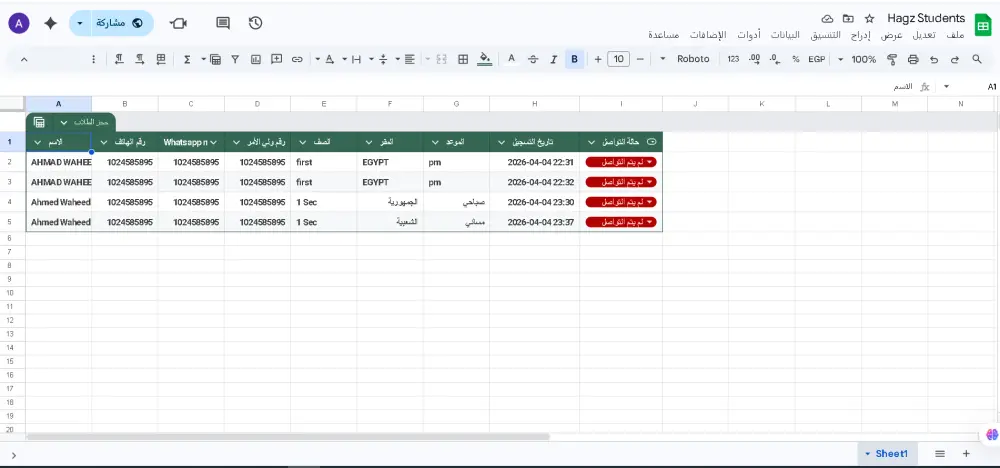
Task: Decrease font size with minus button
Action: [x=640, y=59]
